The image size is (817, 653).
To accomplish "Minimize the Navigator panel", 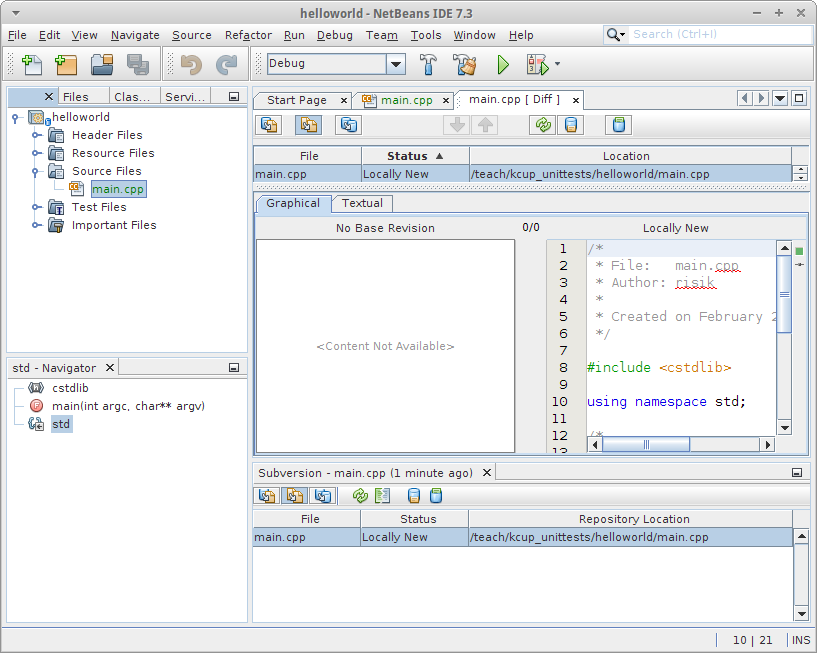I will tap(234, 368).
